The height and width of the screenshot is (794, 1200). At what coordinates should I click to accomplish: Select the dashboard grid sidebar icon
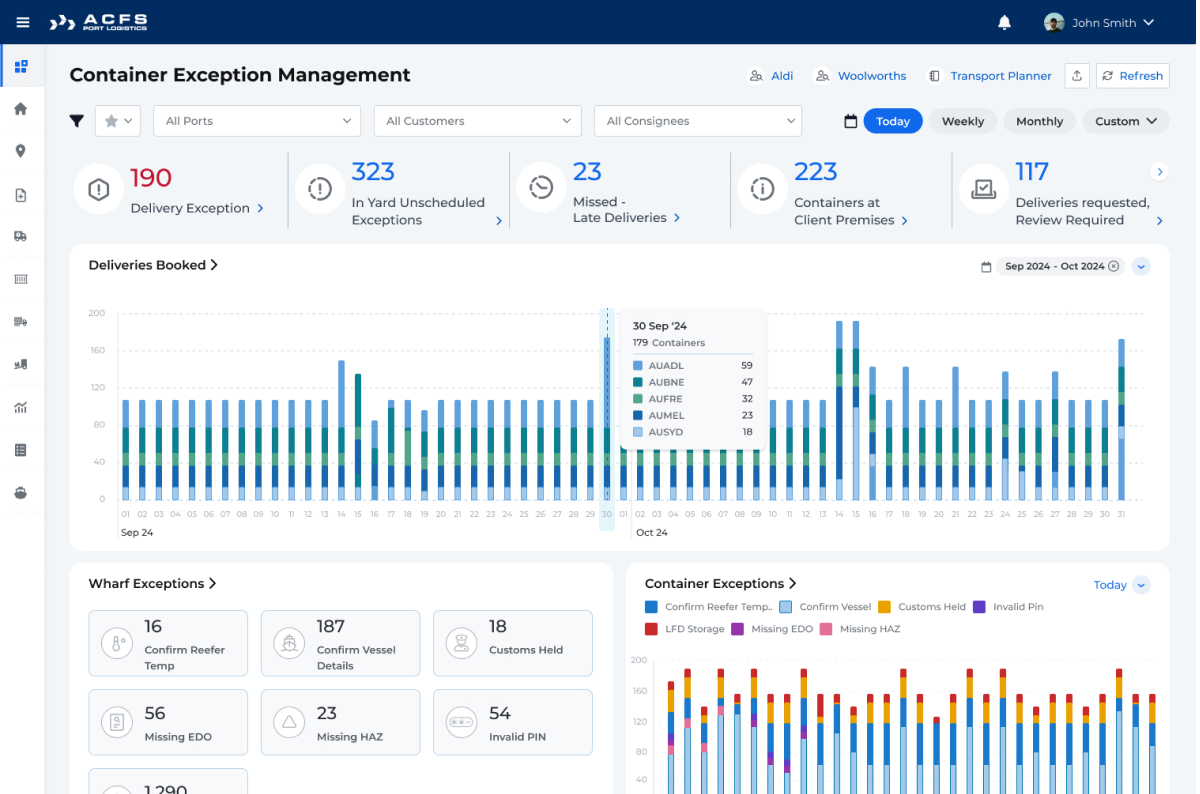pos(21,67)
